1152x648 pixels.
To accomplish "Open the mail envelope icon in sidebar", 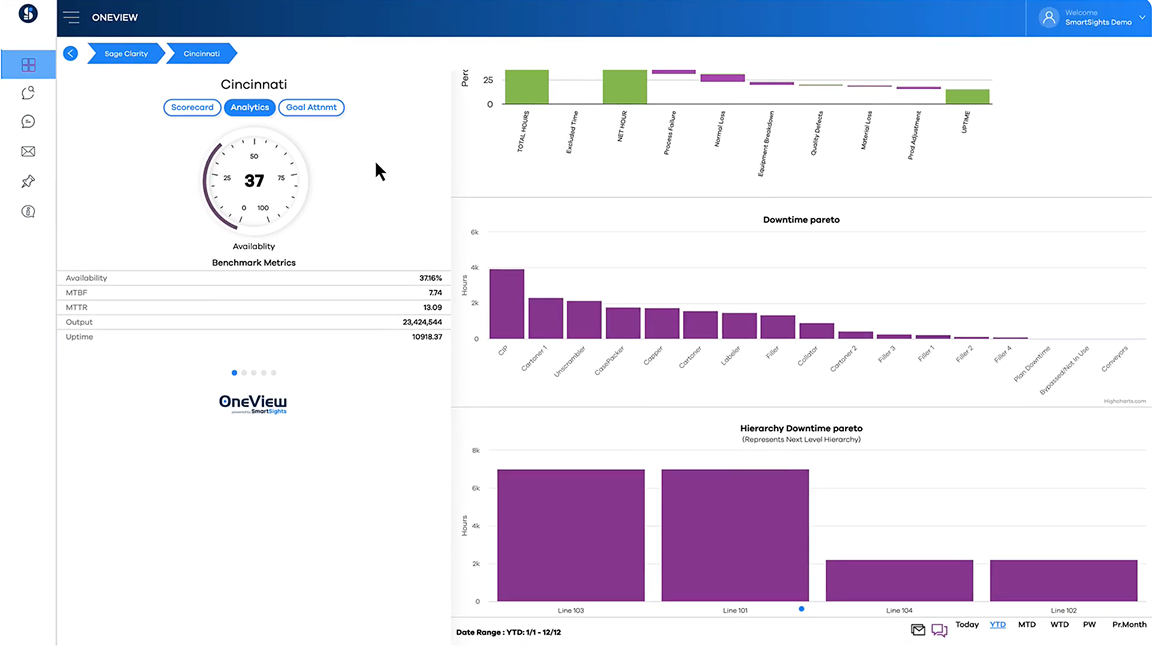I will [28, 152].
